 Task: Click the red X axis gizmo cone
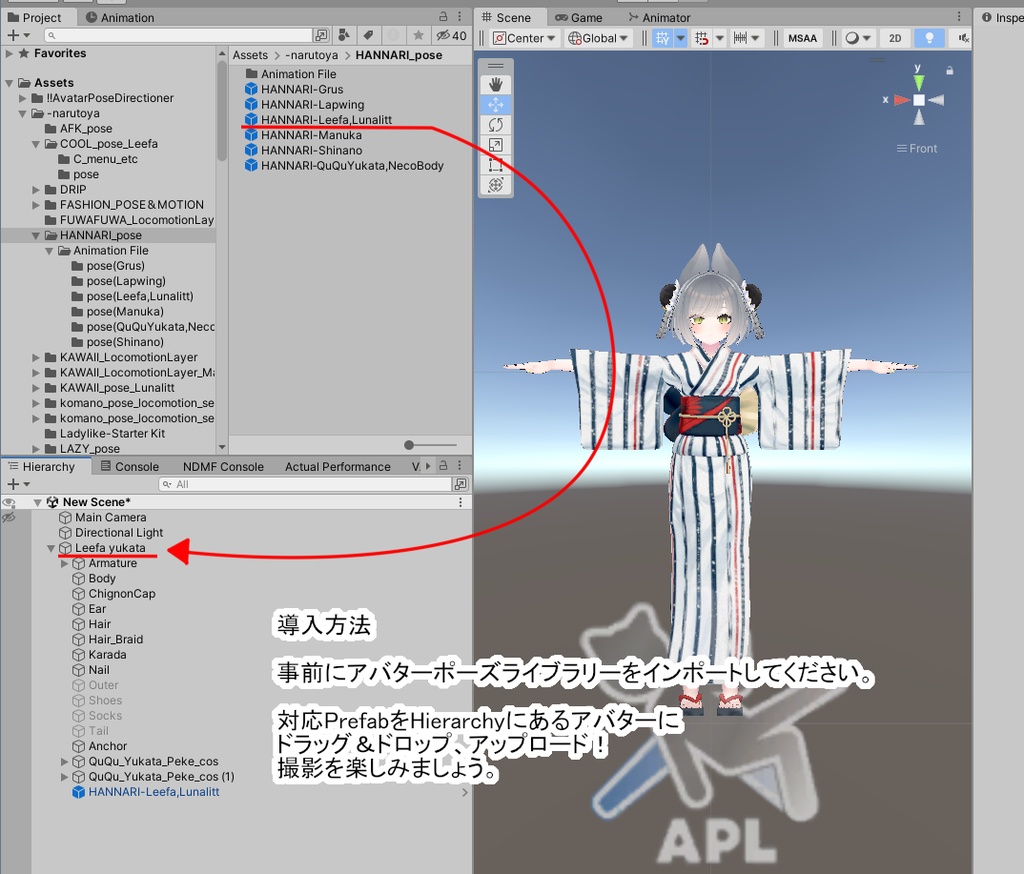(x=902, y=100)
